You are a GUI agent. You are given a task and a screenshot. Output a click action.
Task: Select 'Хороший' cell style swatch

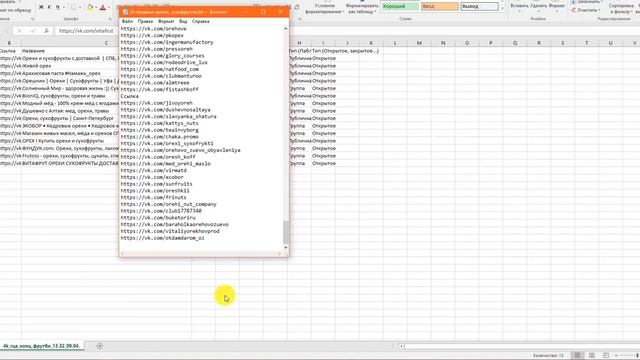tap(400, 7)
